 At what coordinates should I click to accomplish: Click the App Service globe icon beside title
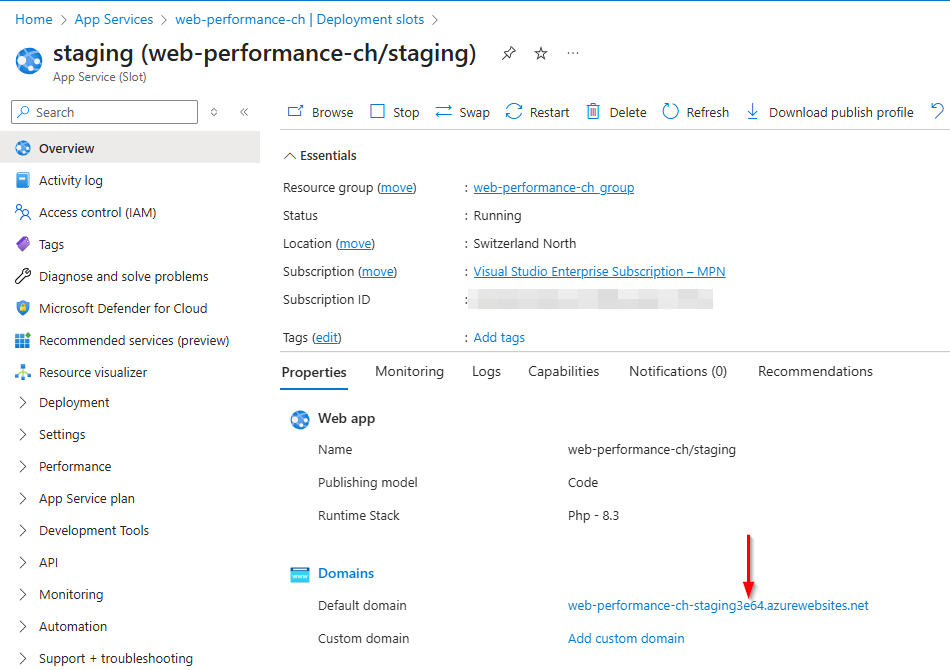pyautogui.click(x=29, y=61)
